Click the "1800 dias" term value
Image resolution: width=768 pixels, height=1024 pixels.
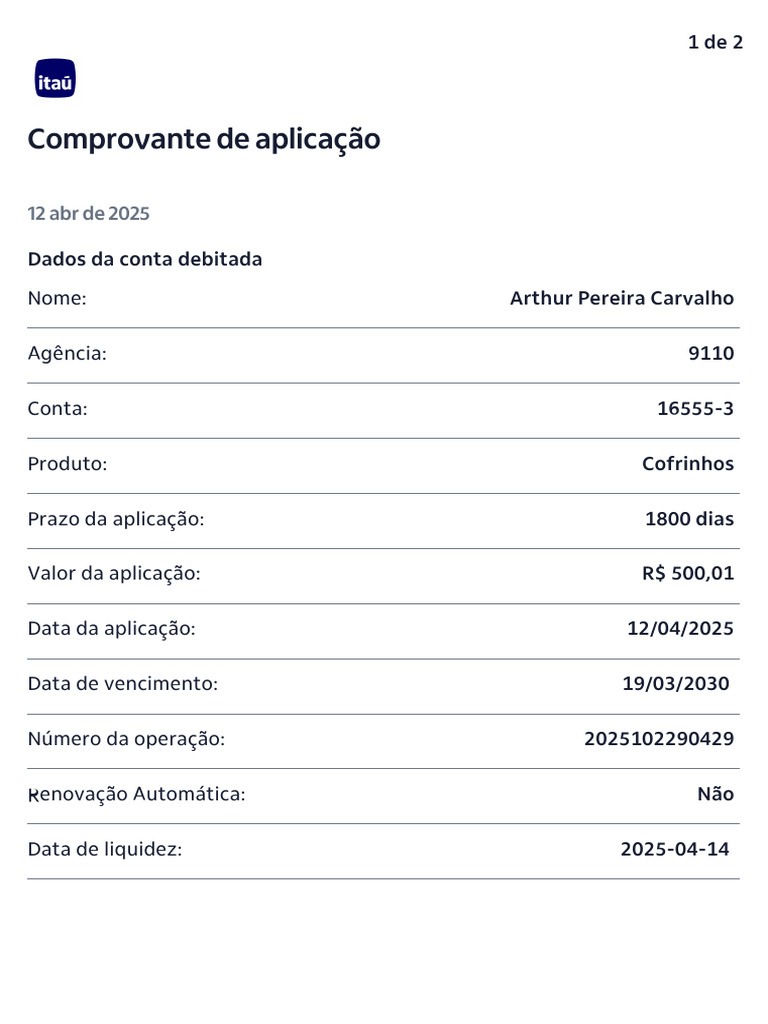coord(689,519)
